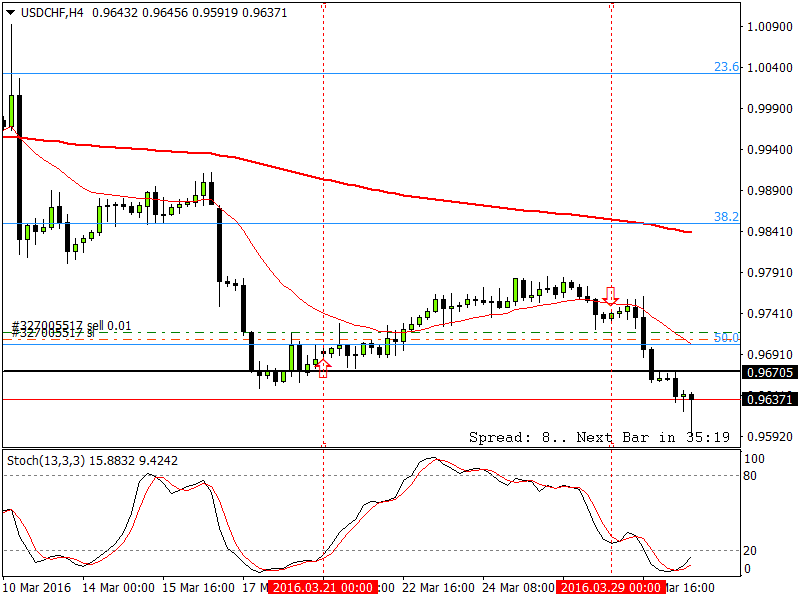Click the 1.00400 price scale value
Viewport: 800px width, 600px height.
pos(769,67)
